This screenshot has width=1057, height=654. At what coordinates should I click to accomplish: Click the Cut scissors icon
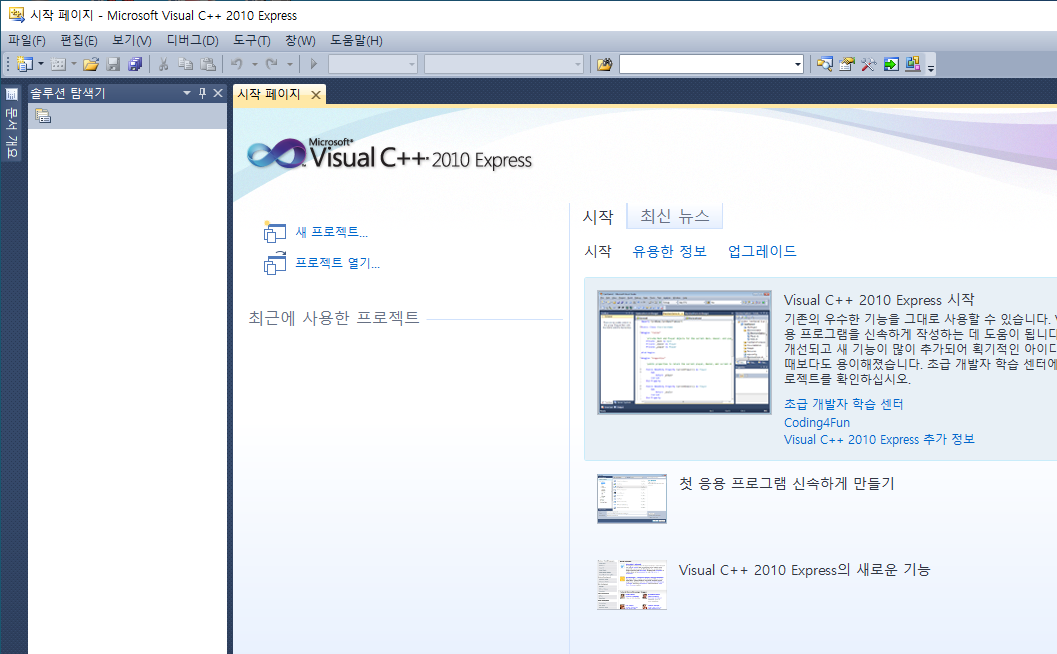tap(163, 64)
